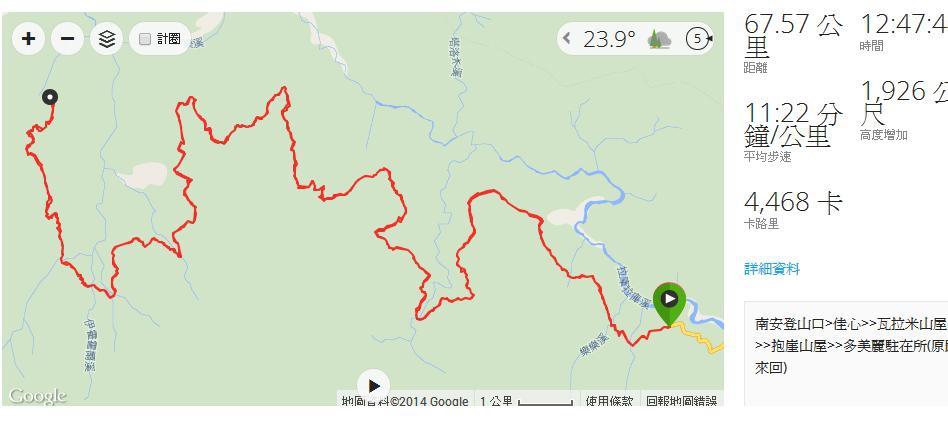Collapse the weather panel chevron arrow
948x421 pixels.
coord(567,39)
